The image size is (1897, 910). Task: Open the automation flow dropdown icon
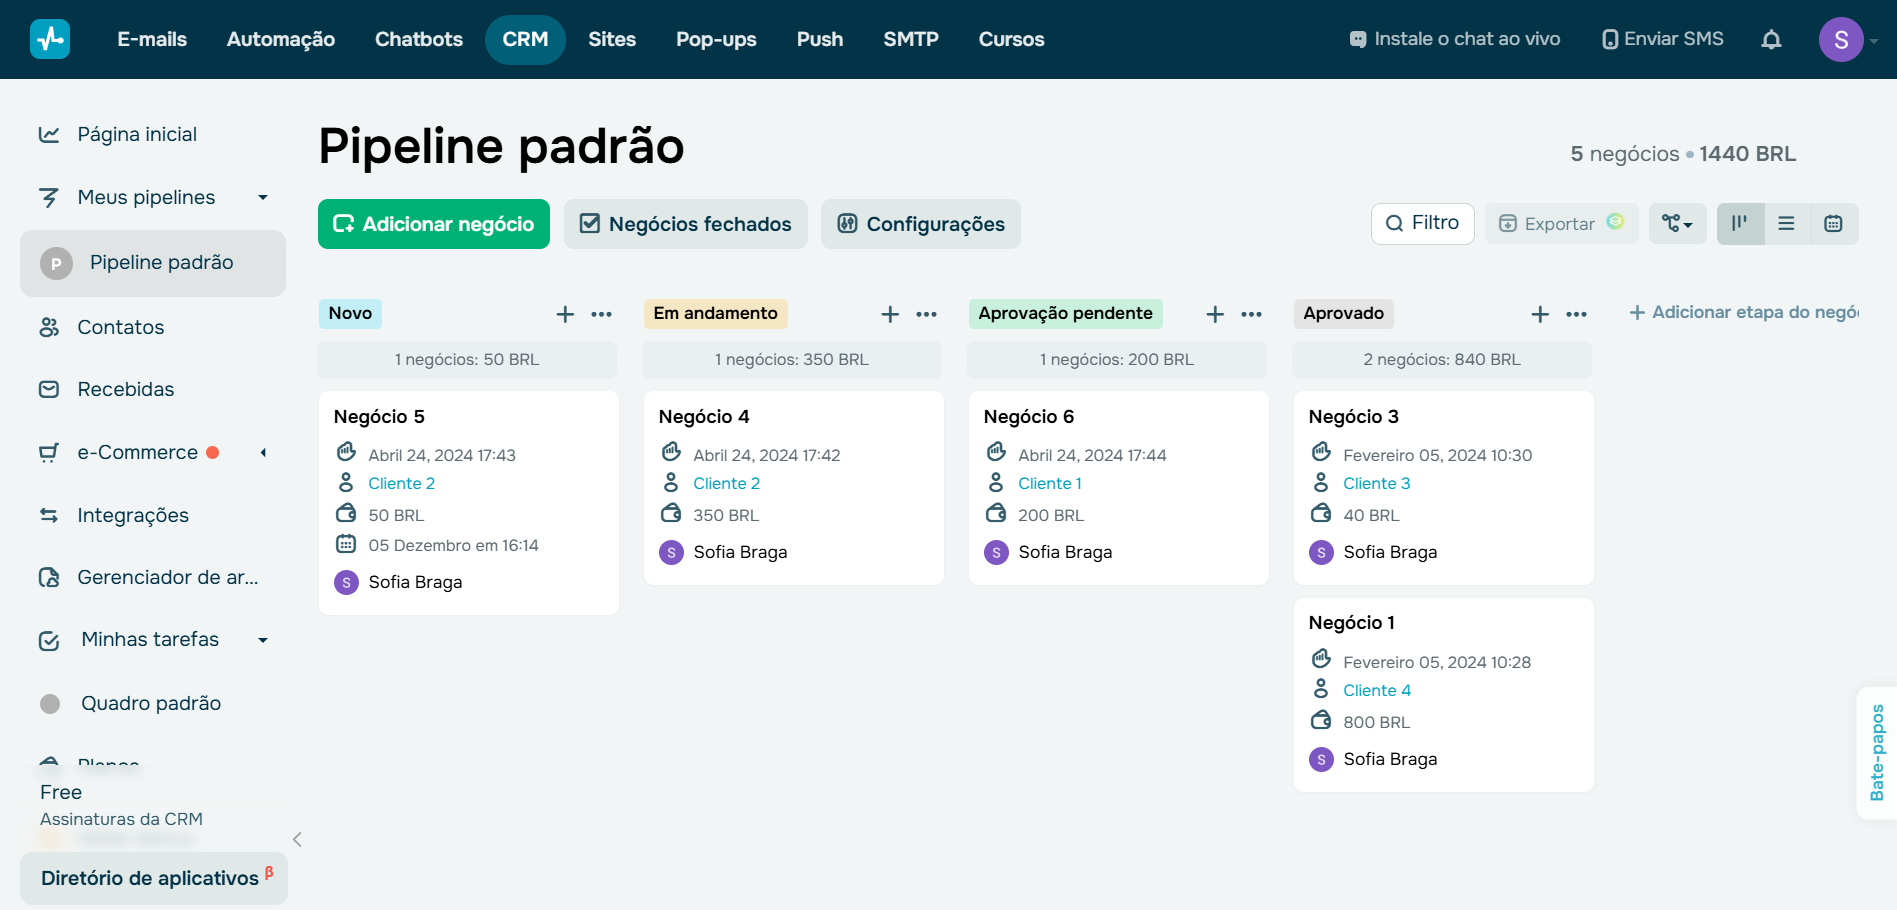point(1678,224)
